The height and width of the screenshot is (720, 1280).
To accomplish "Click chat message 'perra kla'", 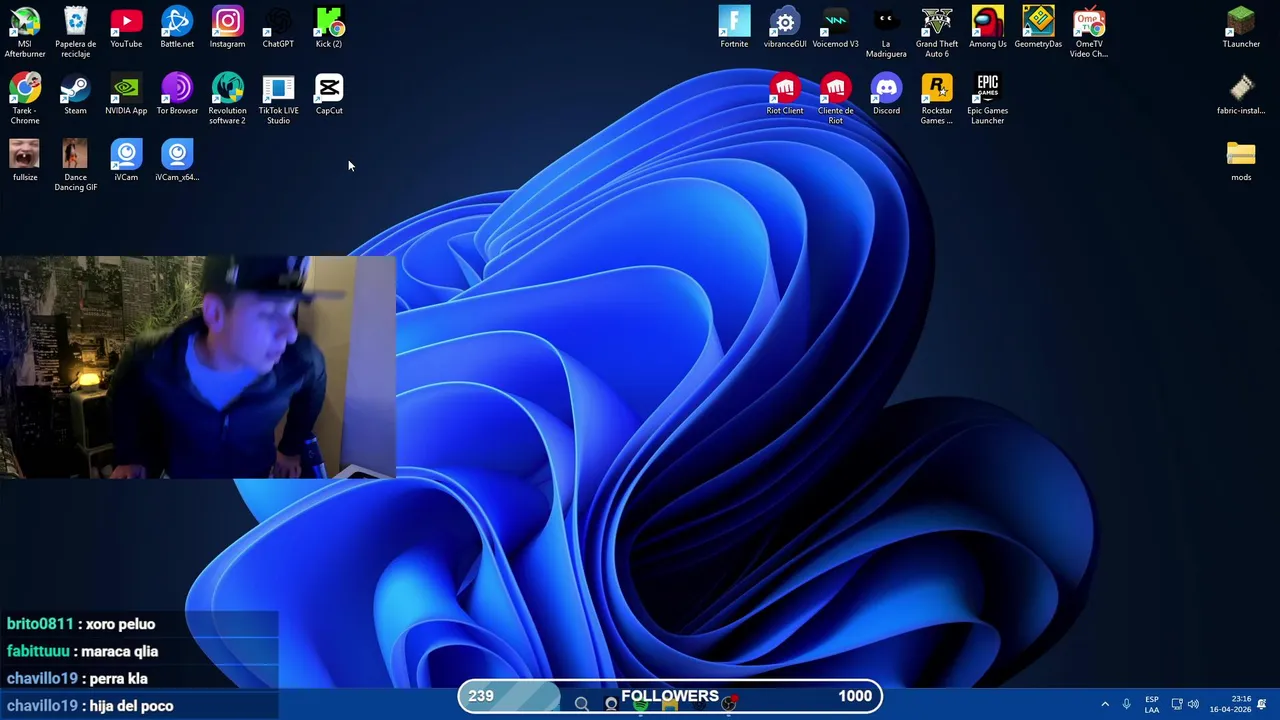I will tap(118, 678).
